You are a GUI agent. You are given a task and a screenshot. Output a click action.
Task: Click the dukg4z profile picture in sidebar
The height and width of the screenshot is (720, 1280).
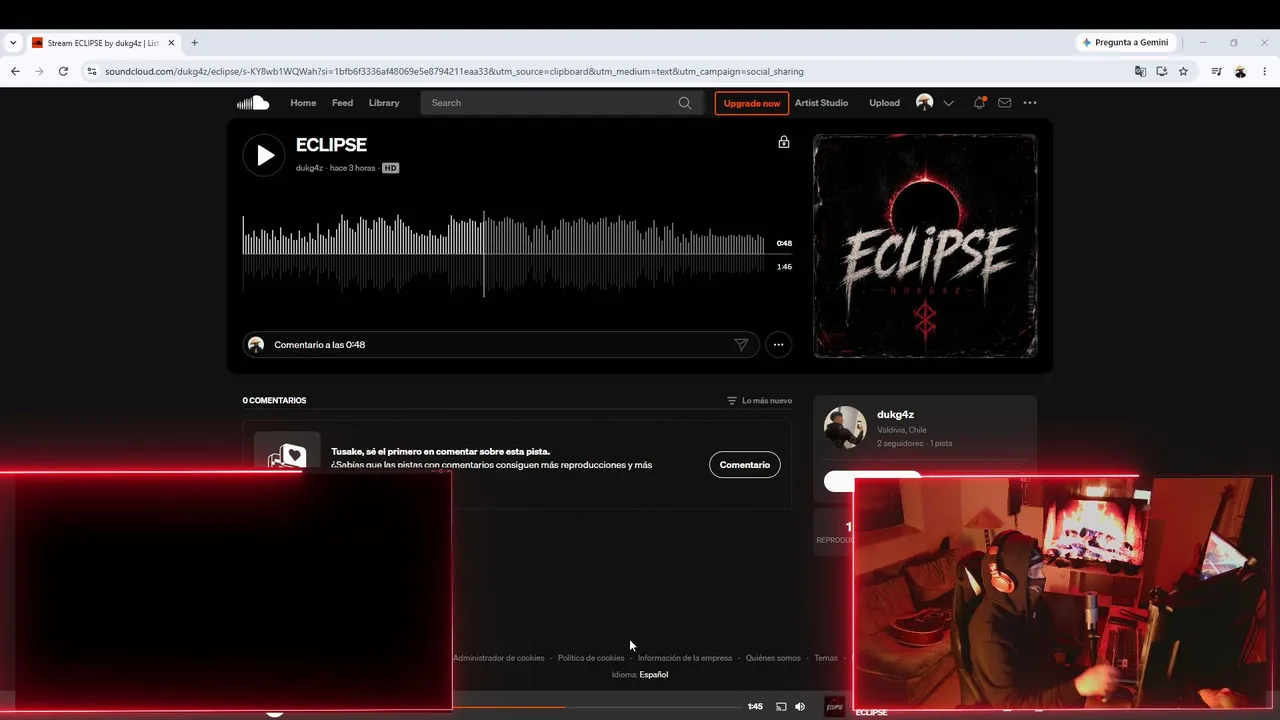845,427
